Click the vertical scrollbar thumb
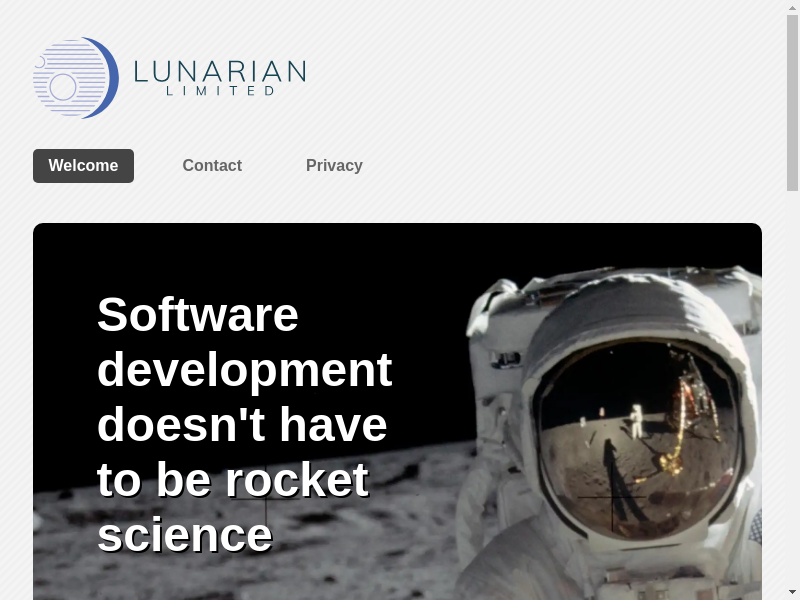Viewport: 800px width, 600px height. (792, 100)
